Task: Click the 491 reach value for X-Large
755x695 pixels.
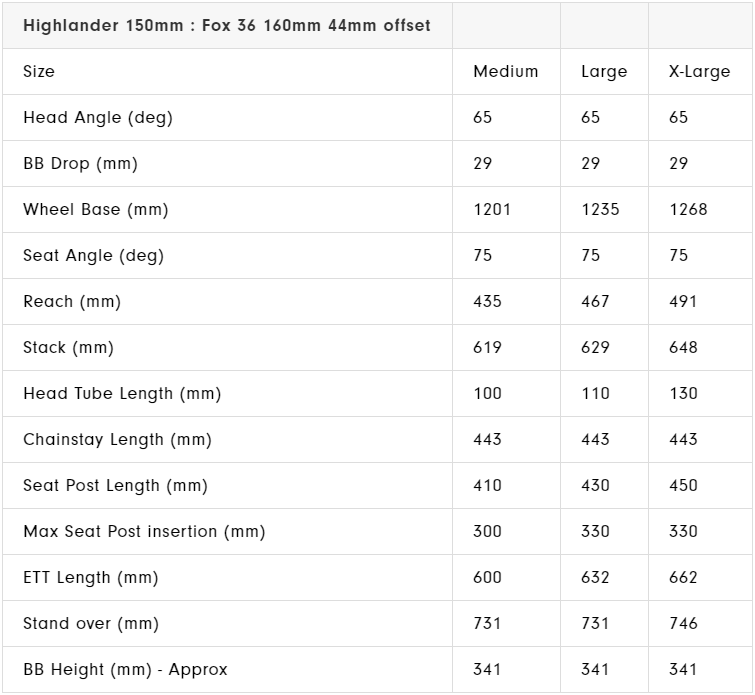Action: pos(683,302)
